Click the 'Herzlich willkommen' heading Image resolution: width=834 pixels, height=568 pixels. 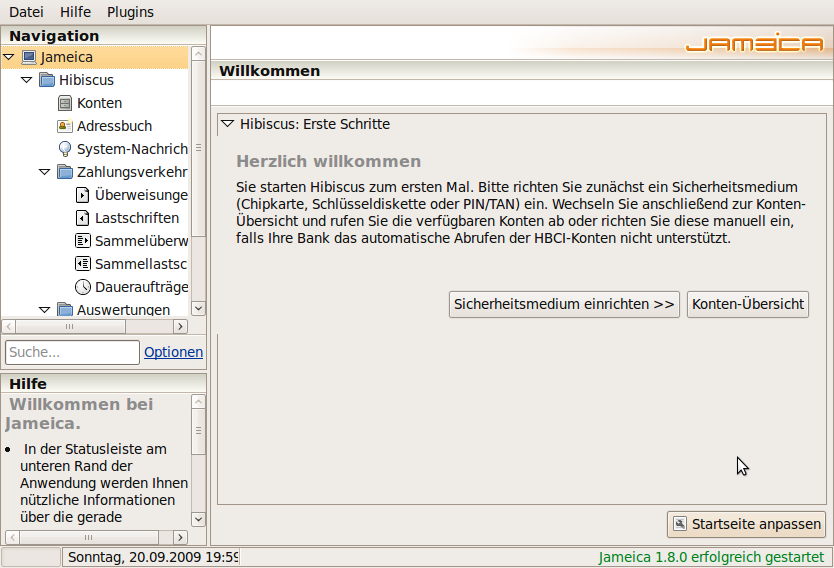coord(328,161)
